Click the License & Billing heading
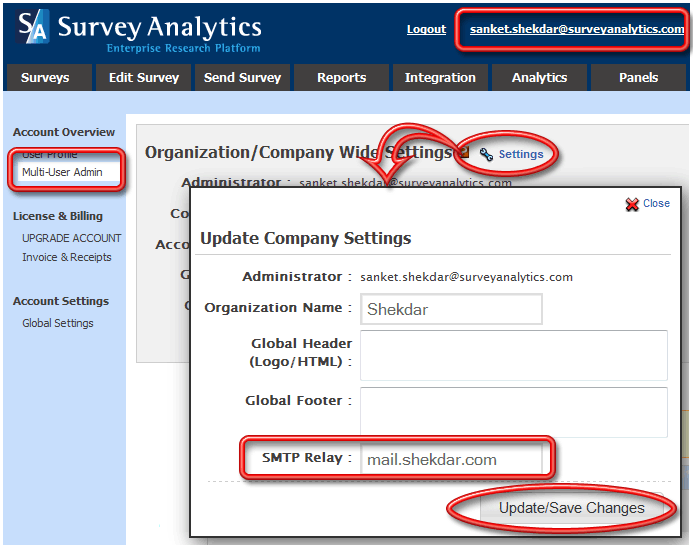This screenshot has width=693, height=550. coord(58,216)
